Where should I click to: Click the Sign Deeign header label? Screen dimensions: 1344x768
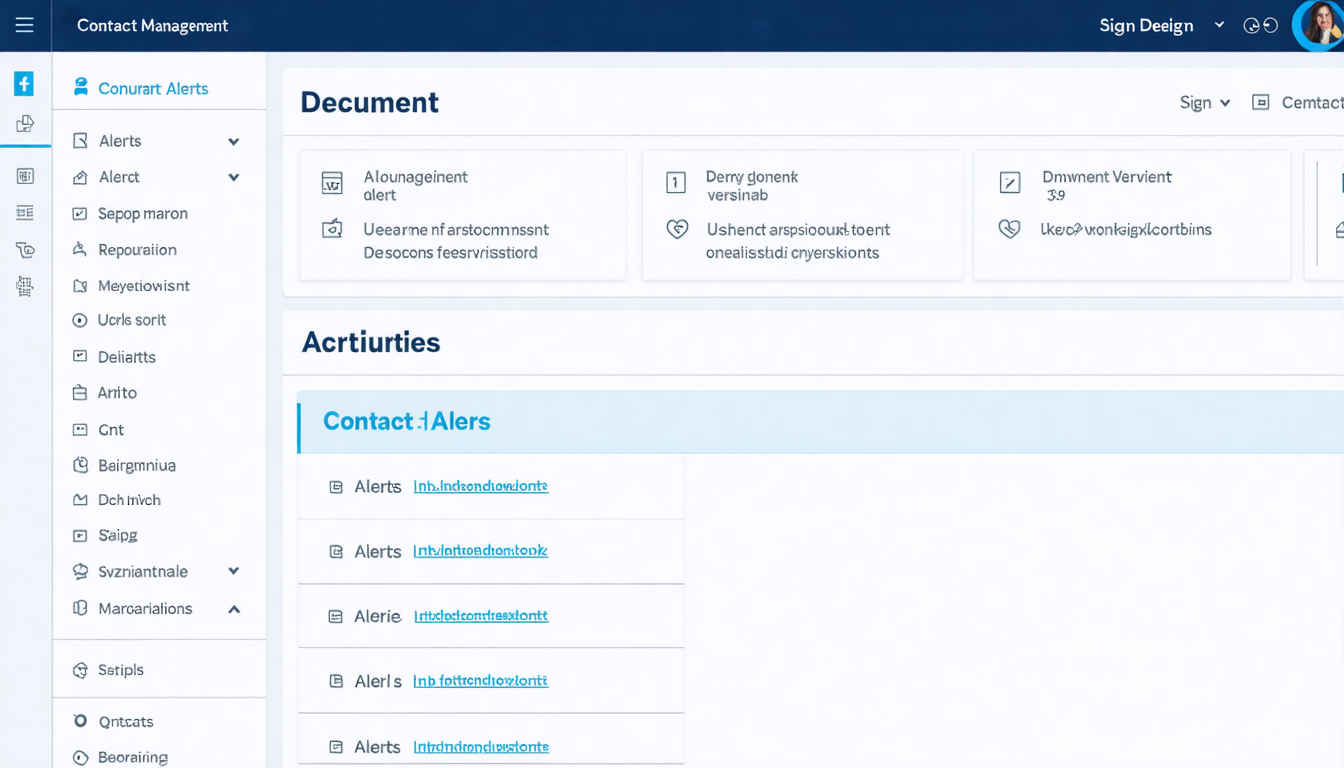click(x=1146, y=26)
